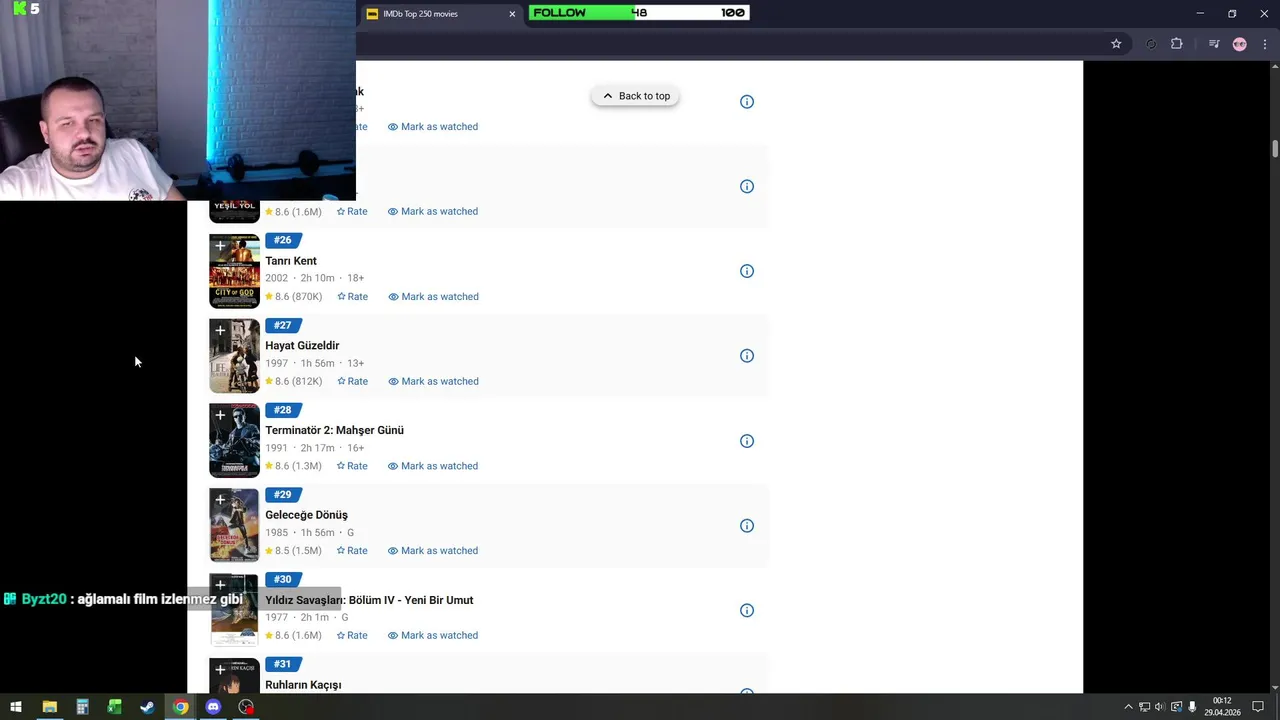1280x720 pixels.
Task: Open Excel from the taskbar
Action: point(114,707)
